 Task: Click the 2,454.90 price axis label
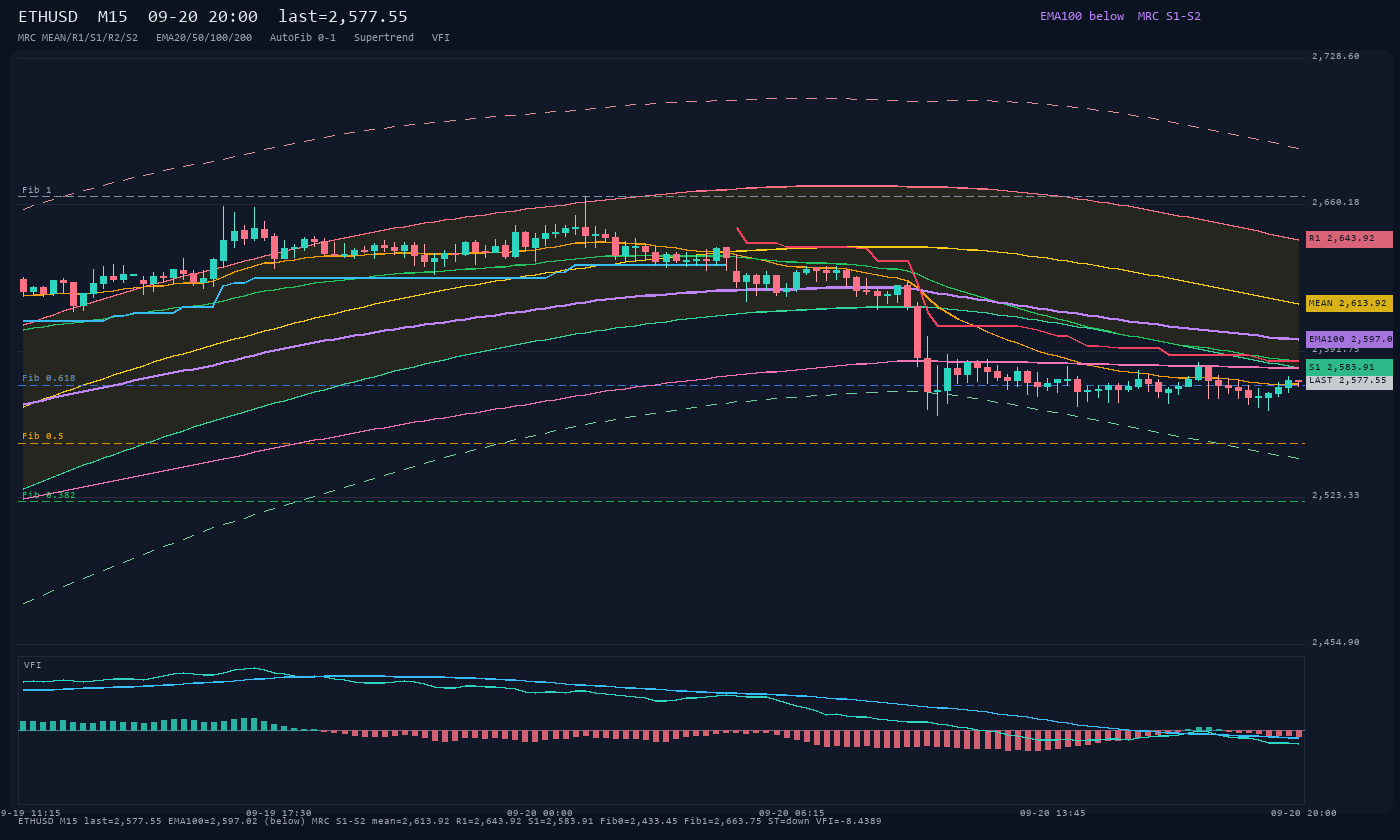click(1336, 643)
